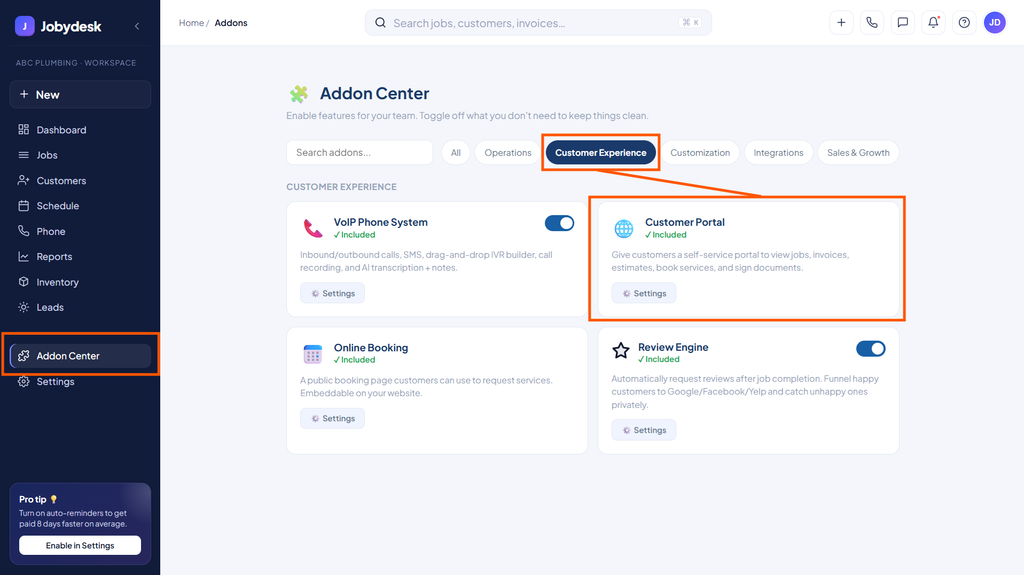Screen dimensions: 1024x575
Task: Open Settings for Online Booking
Action: tap(332, 419)
